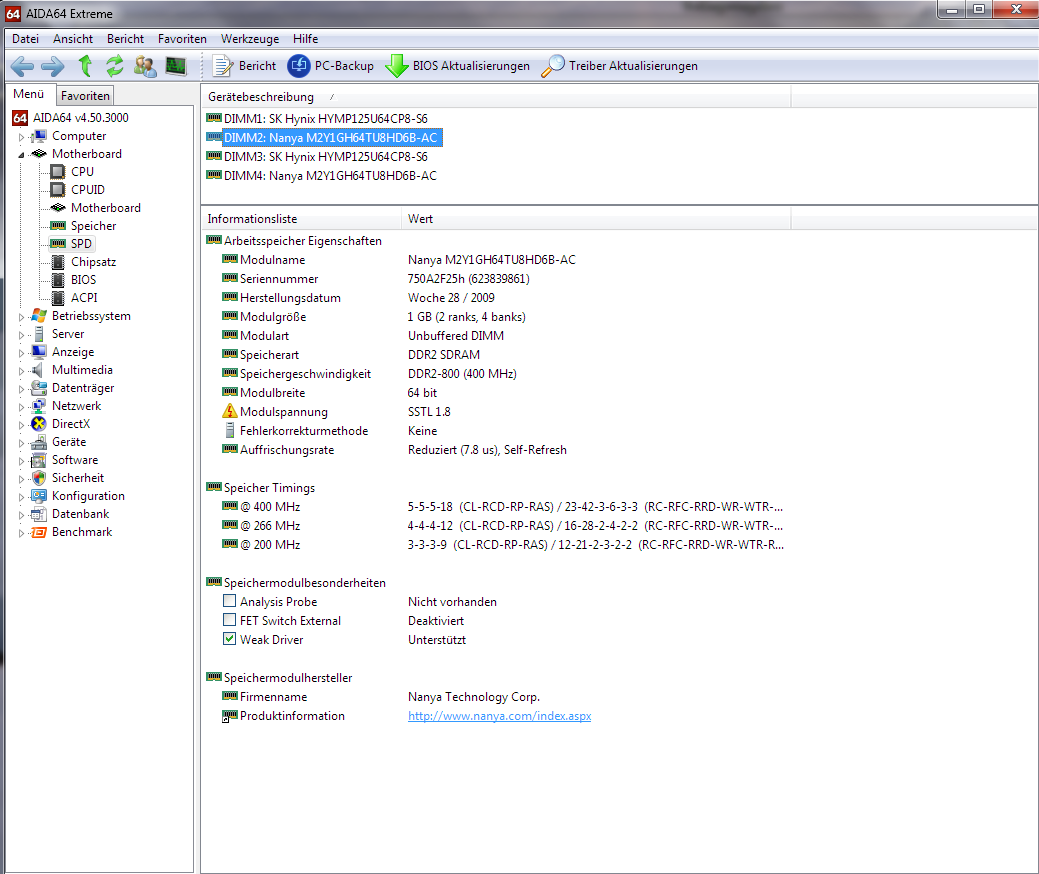Select Chipsatz in the tree
Image resolution: width=1039 pixels, height=874 pixels.
93,262
